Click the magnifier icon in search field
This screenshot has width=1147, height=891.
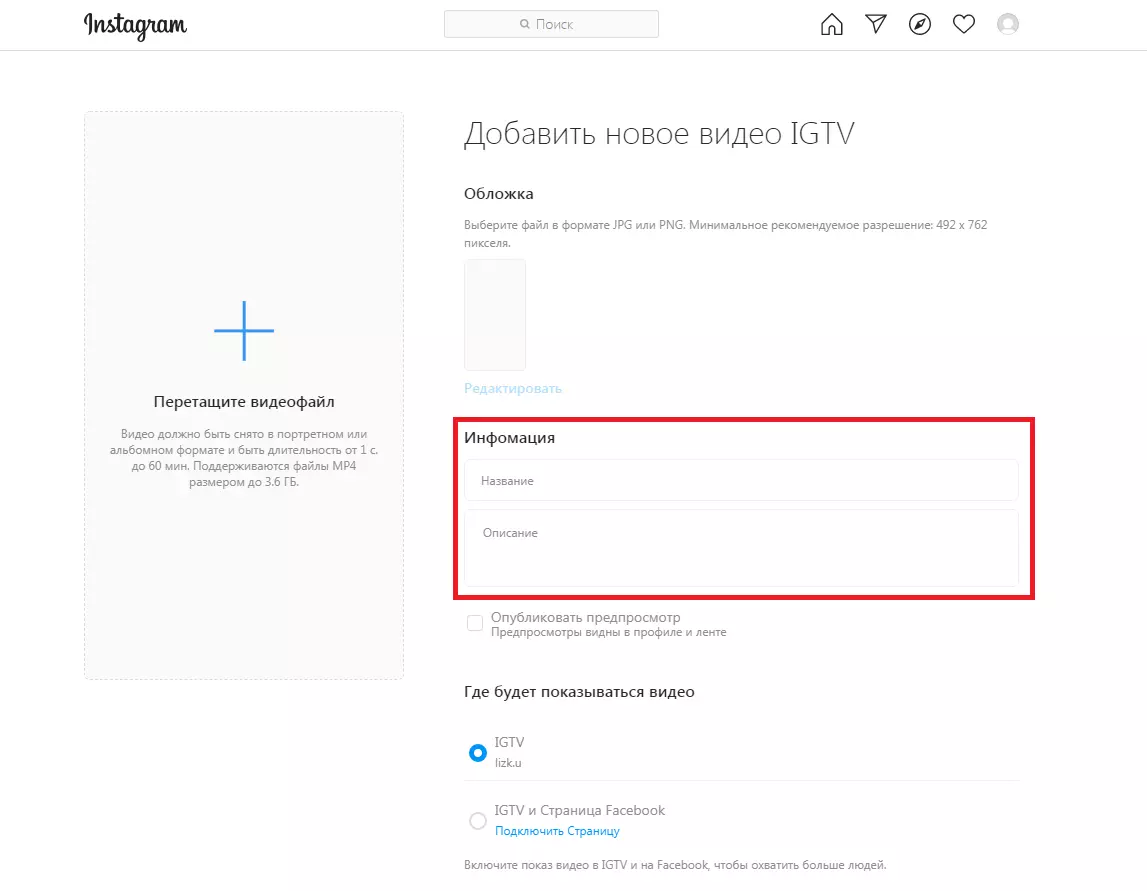pyautogui.click(x=524, y=24)
